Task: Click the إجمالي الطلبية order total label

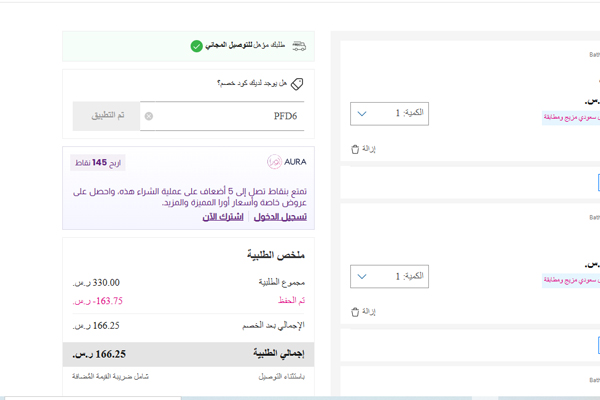Action: coord(279,354)
